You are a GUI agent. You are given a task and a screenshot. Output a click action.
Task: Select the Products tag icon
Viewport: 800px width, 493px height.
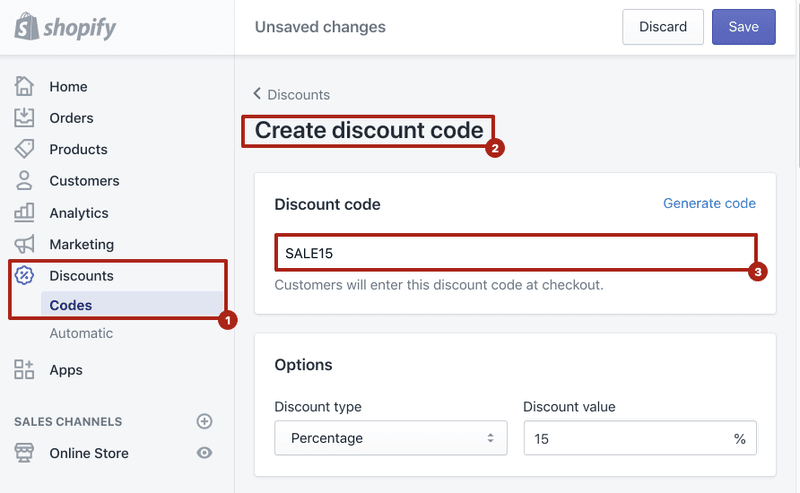[x=24, y=149]
